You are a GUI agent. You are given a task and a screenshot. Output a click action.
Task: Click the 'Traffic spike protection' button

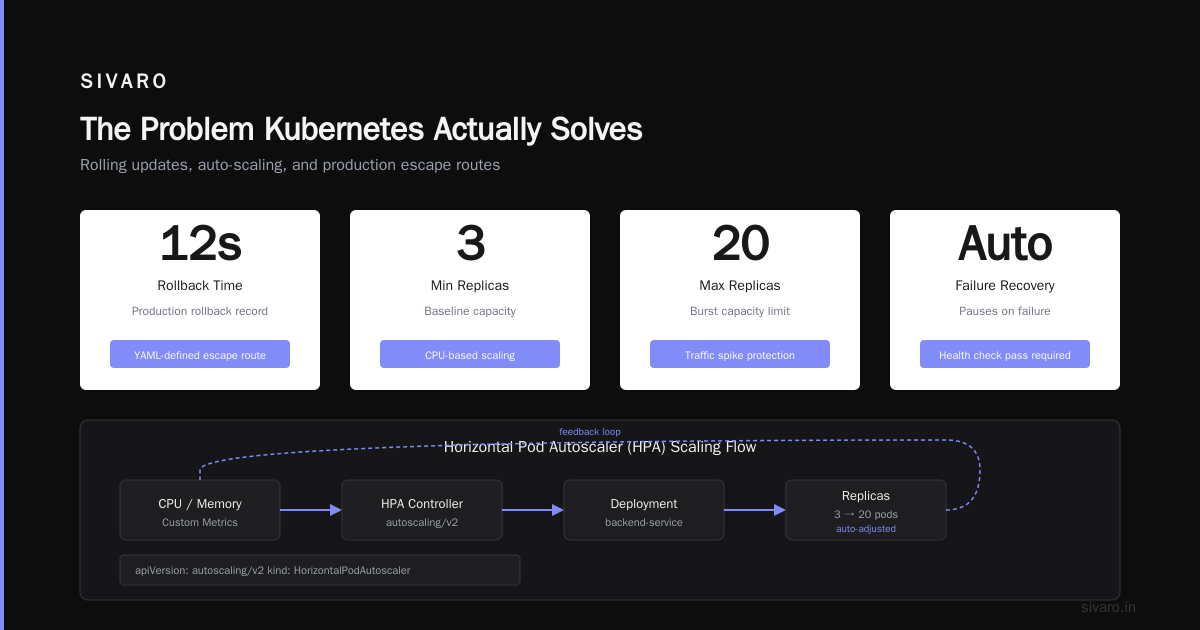(x=740, y=354)
